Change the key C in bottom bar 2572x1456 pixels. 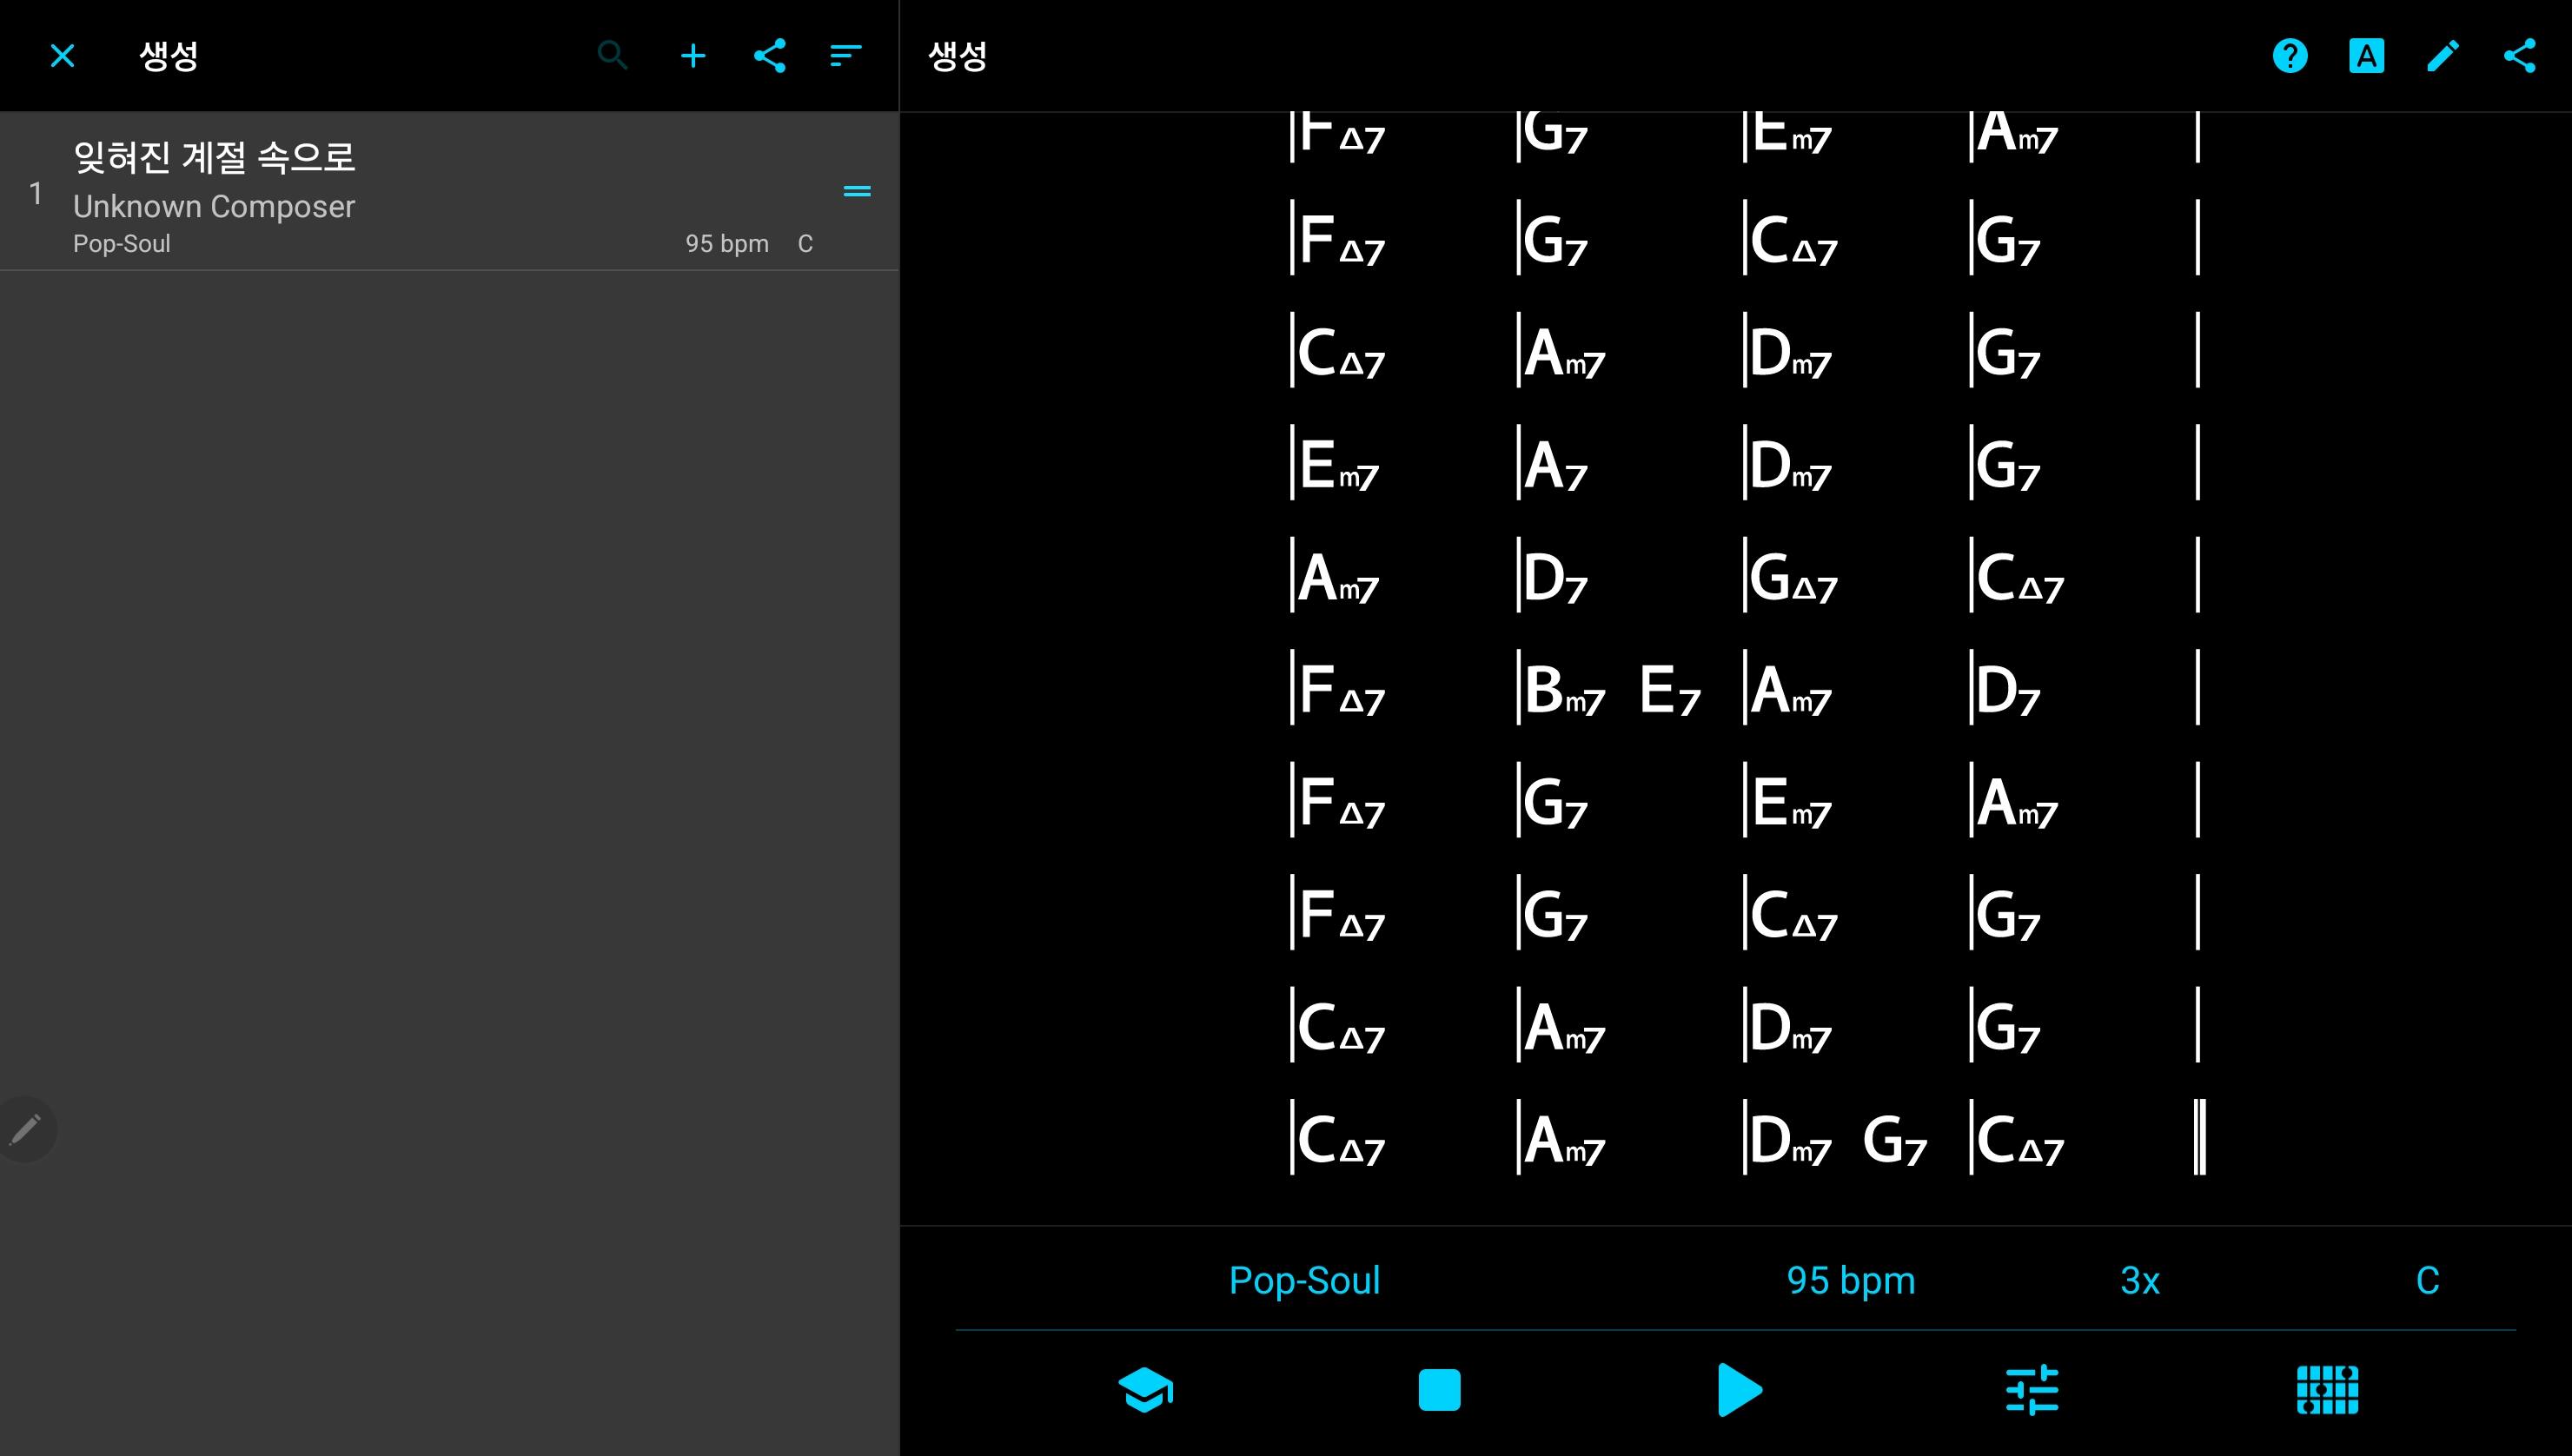coord(2428,1281)
